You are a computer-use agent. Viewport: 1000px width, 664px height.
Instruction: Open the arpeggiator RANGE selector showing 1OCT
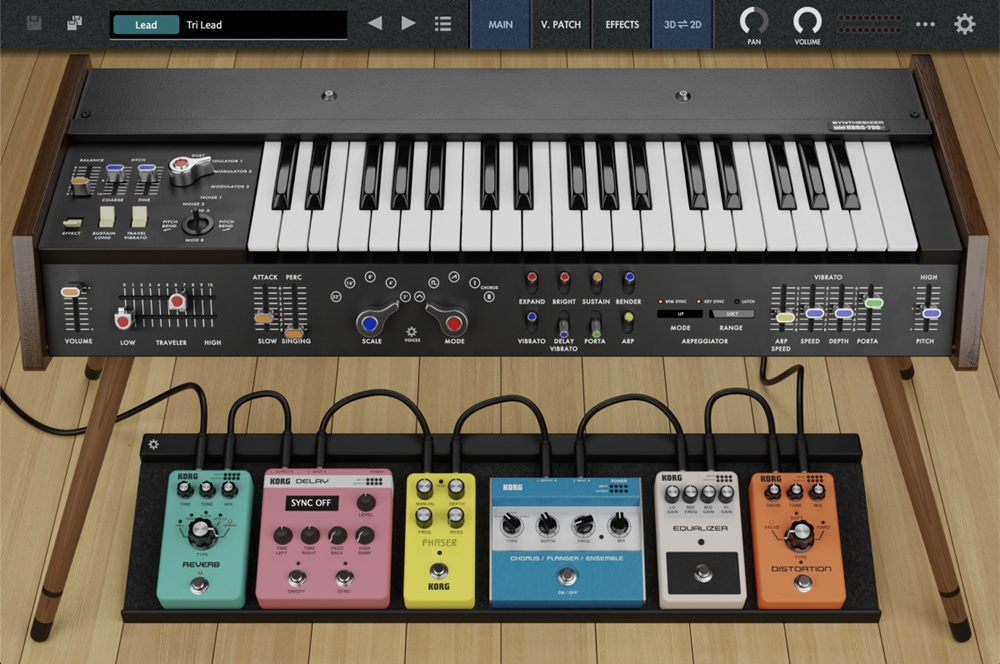tap(731, 314)
